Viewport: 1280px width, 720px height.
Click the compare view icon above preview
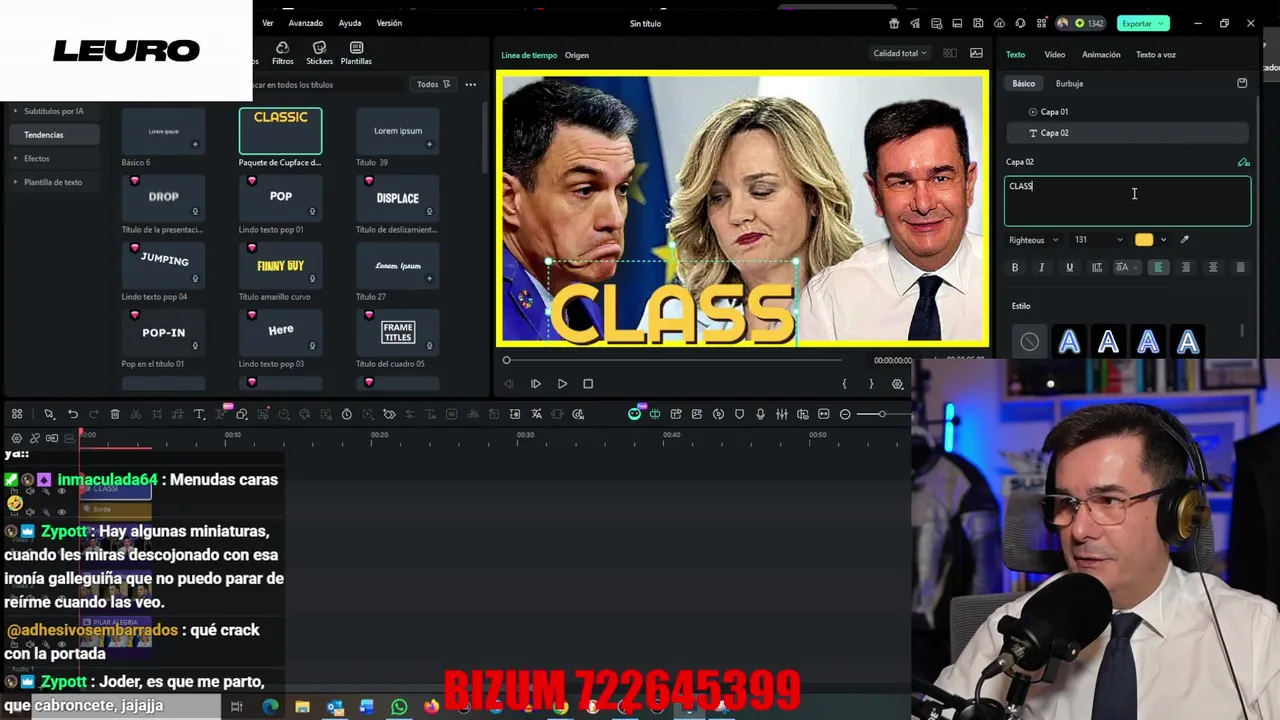click(950, 53)
